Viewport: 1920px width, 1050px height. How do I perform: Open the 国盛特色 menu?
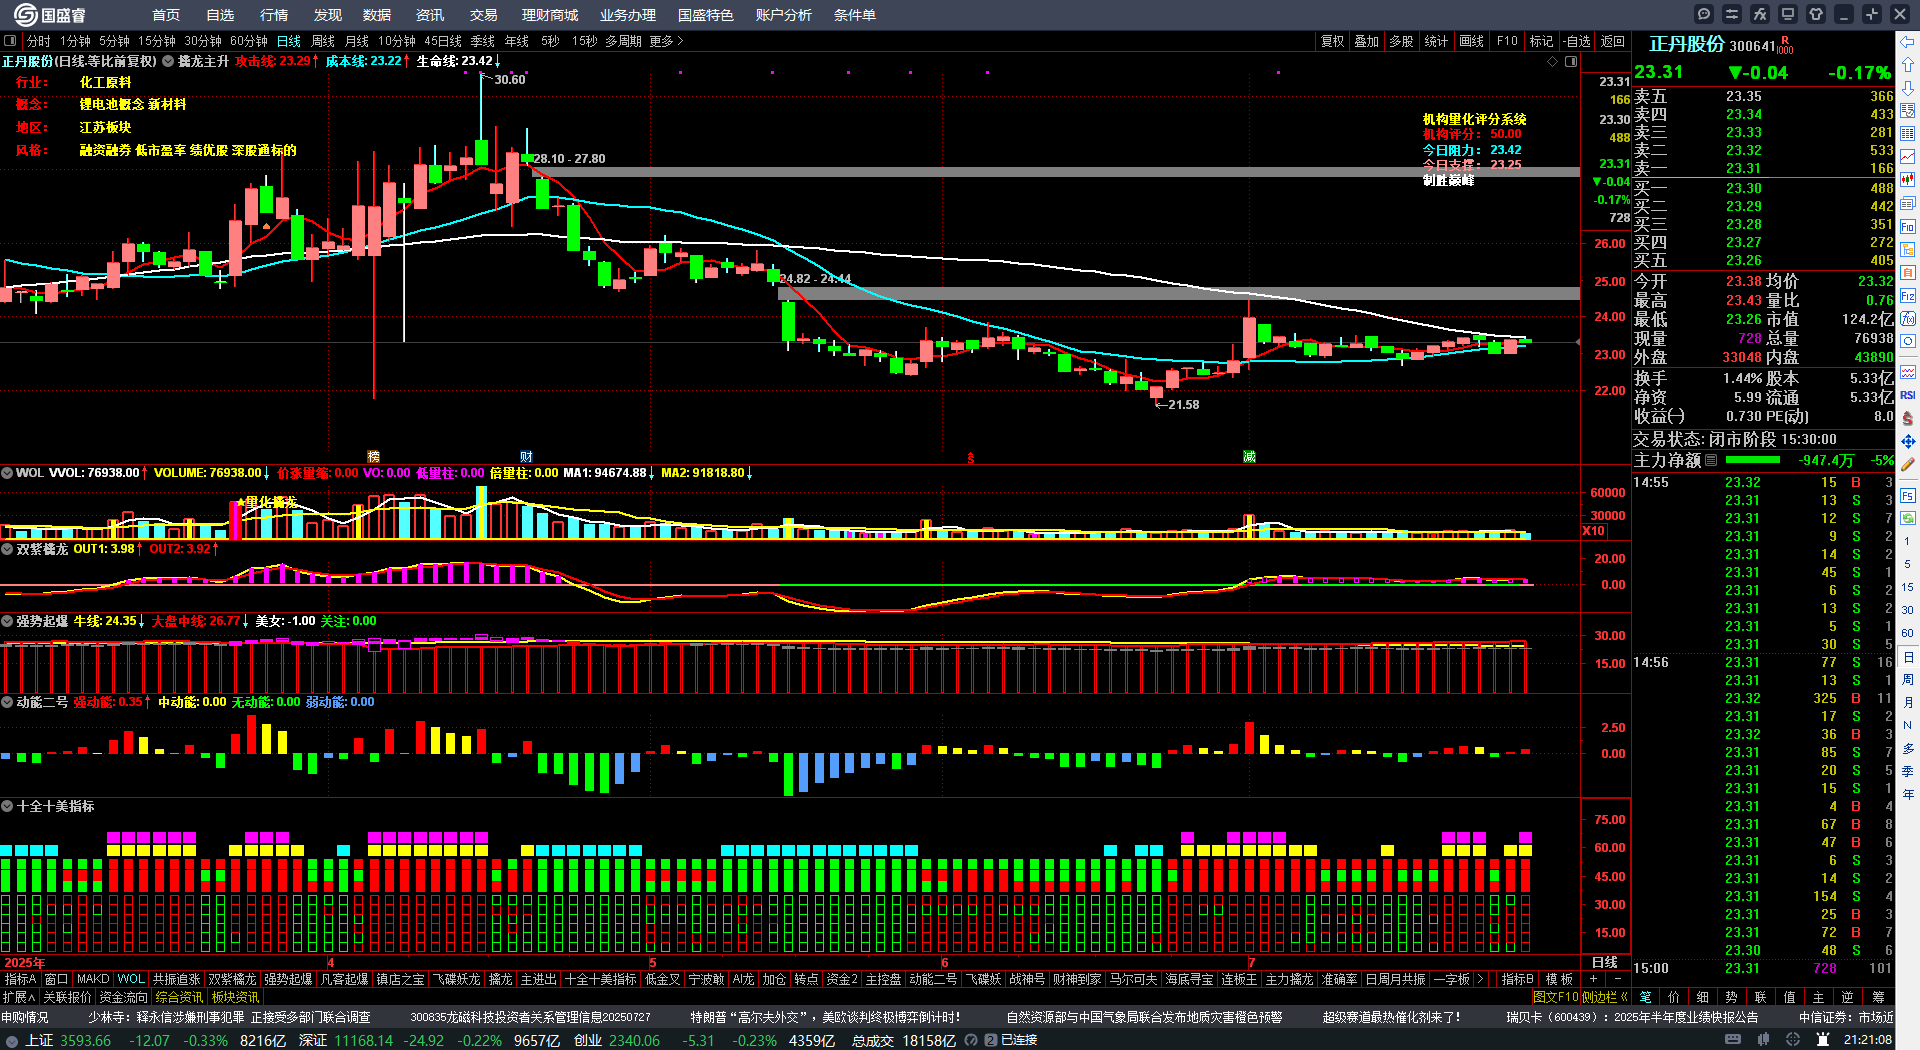[x=706, y=15]
